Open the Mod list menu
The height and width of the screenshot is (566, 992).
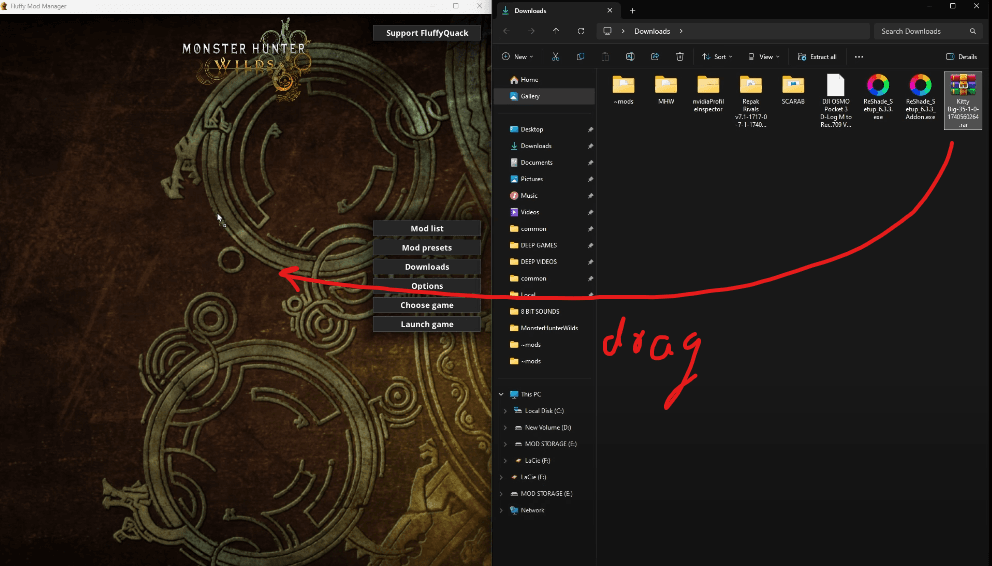coord(427,228)
